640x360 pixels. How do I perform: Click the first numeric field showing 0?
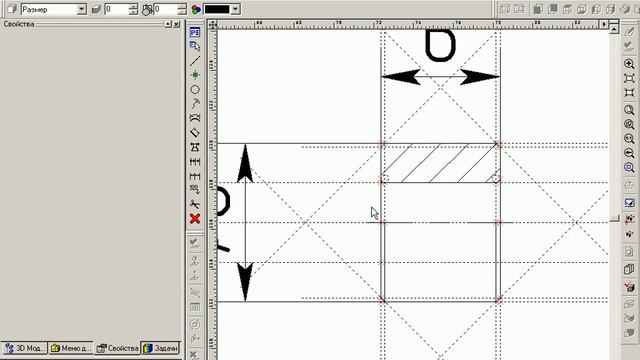point(117,9)
